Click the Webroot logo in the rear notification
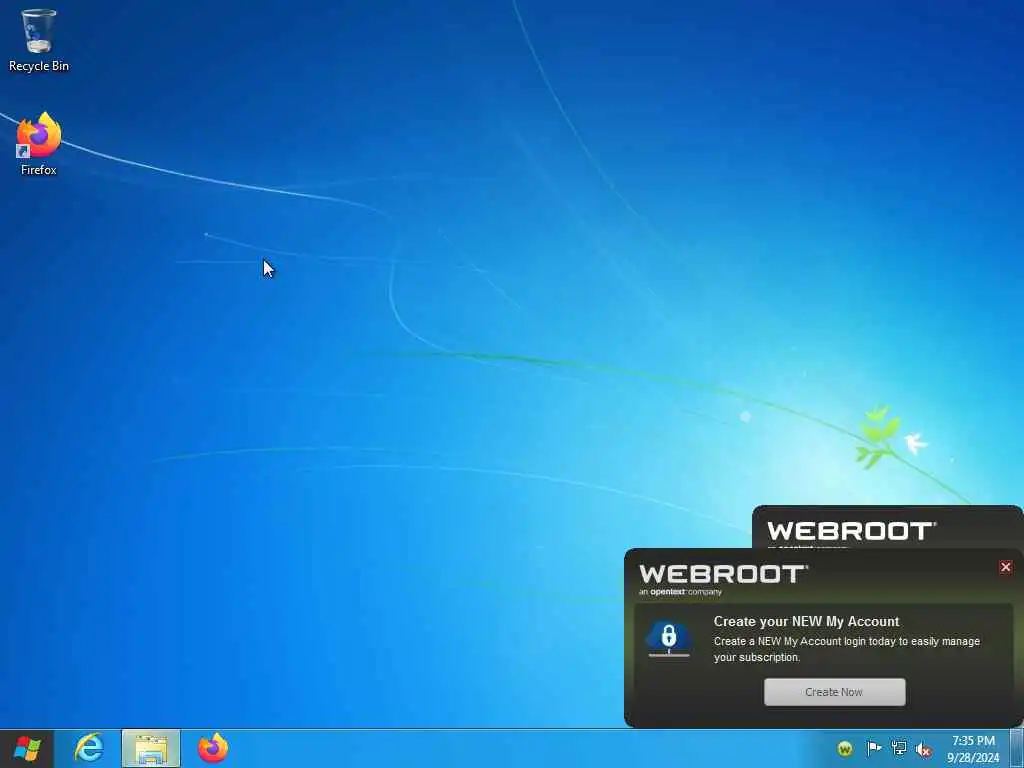Screen dimensions: 1024x768 click(851, 531)
